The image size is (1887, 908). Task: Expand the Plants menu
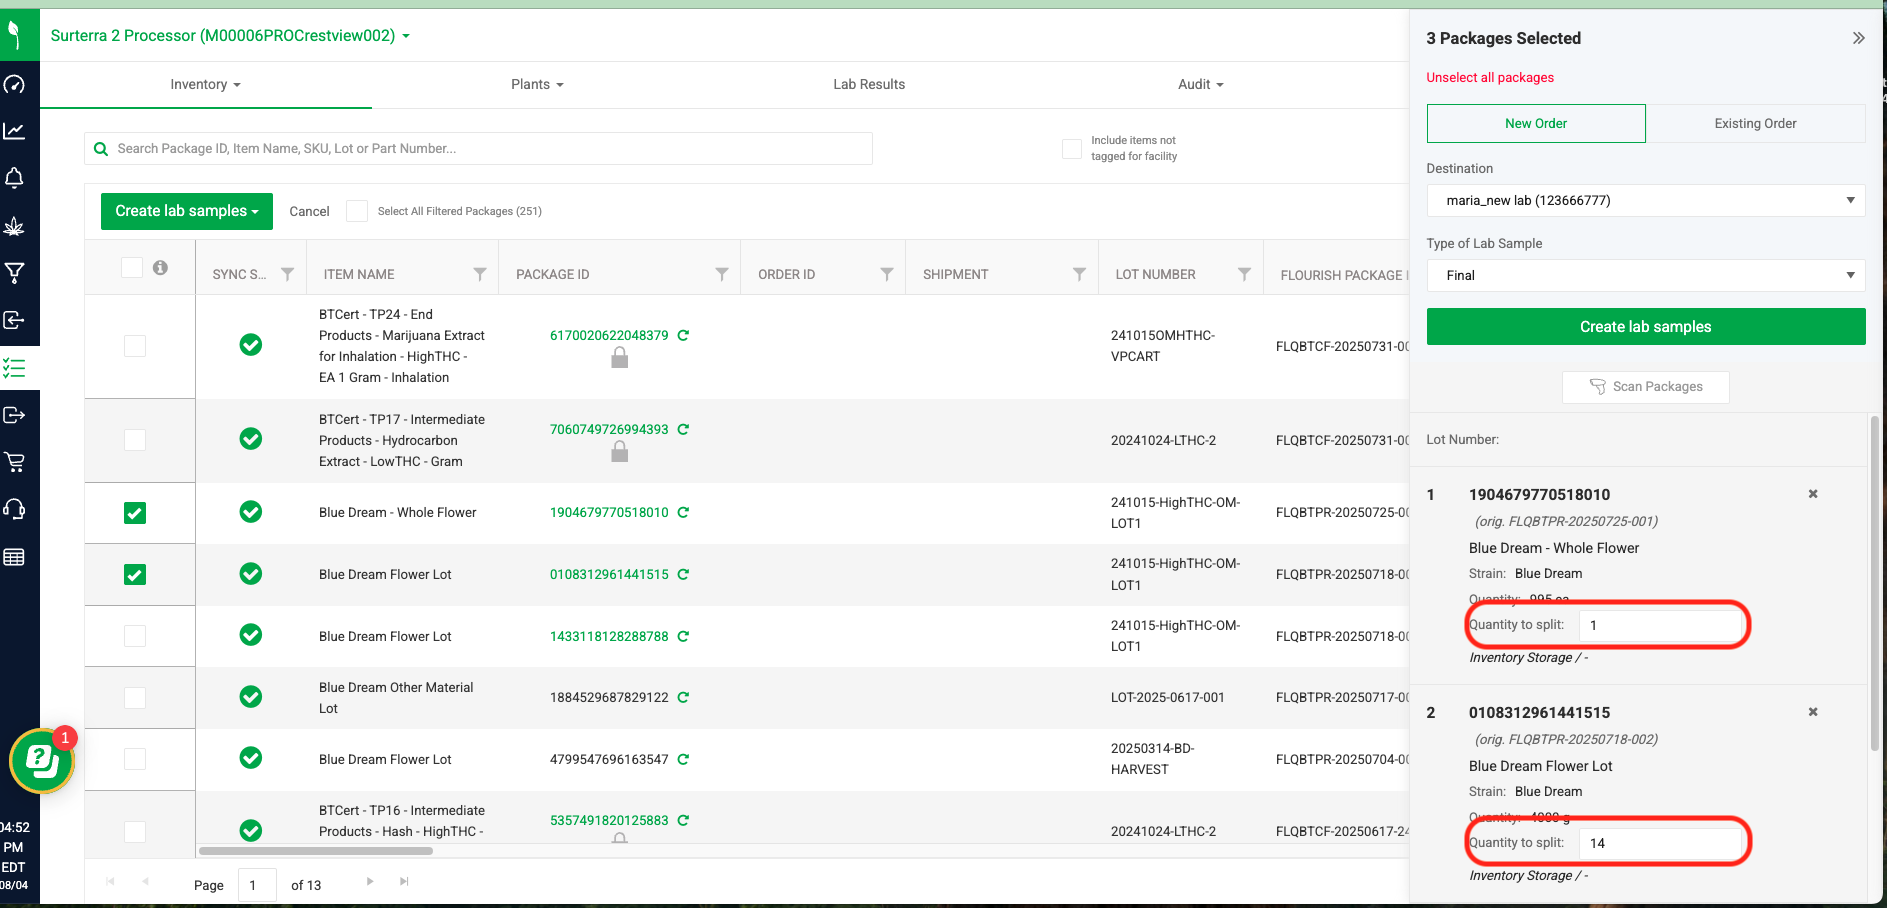tap(537, 85)
